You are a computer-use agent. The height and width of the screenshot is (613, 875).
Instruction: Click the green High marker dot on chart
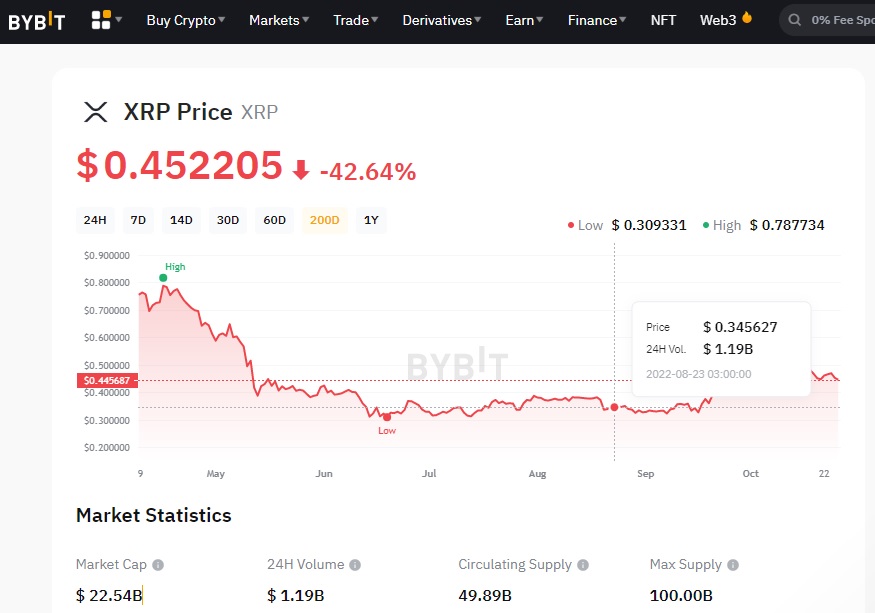coord(163,277)
